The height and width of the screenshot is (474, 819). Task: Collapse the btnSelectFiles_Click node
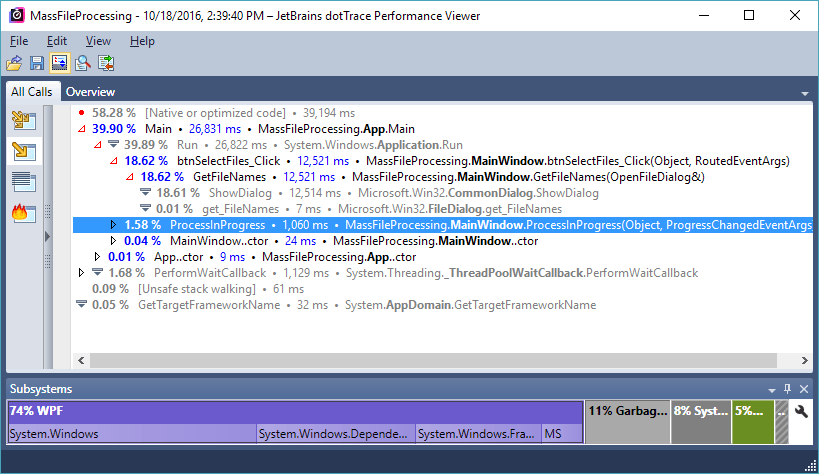[x=113, y=161]
